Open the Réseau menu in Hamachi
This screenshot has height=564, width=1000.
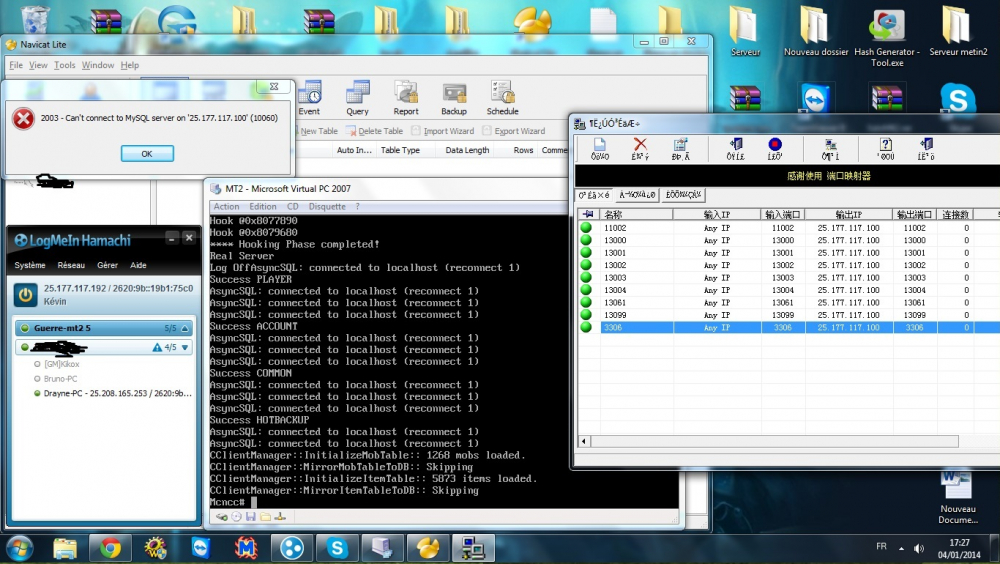[71, 265]
